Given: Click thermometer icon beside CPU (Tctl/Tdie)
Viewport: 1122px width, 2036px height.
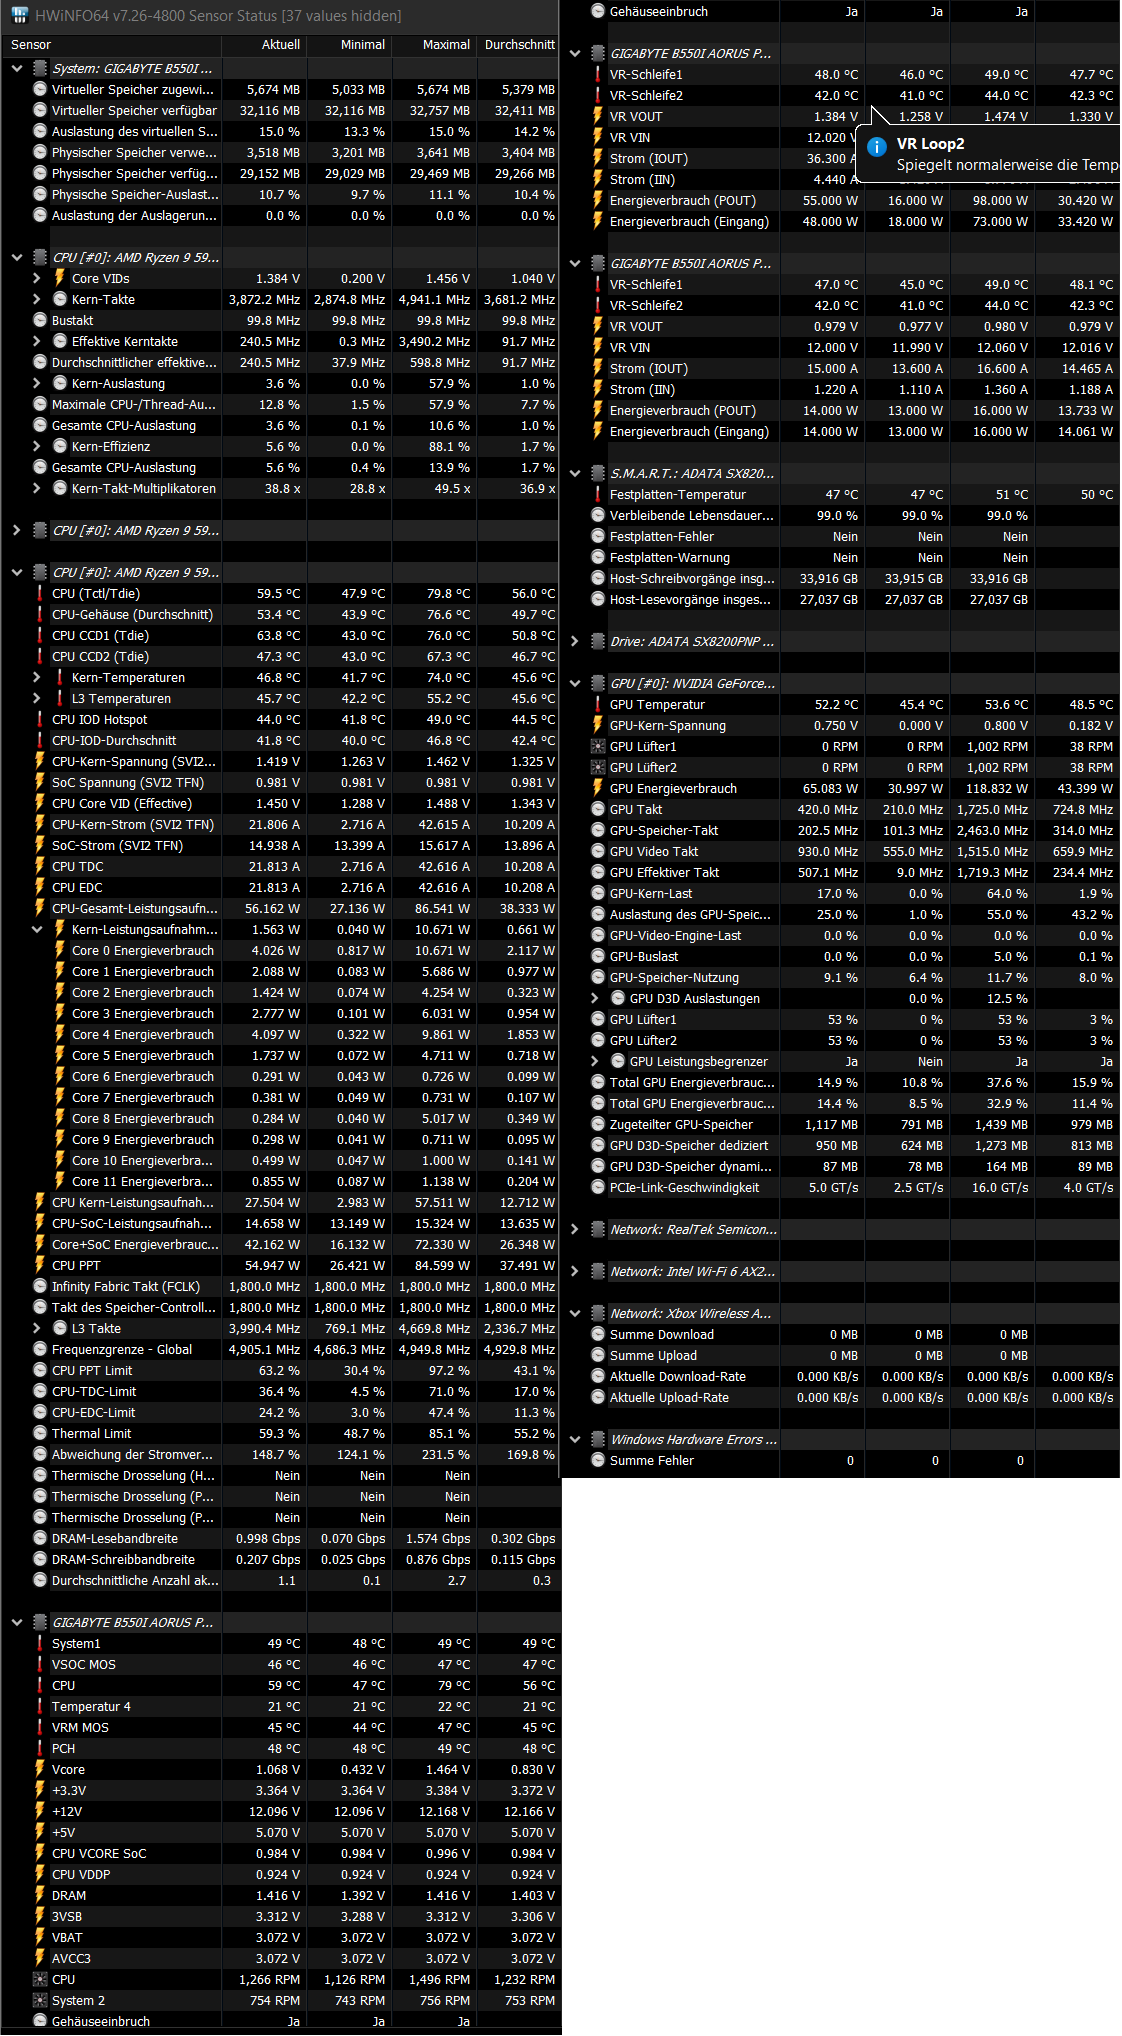Looking at the screenshot, I should (x=40, y=593).
